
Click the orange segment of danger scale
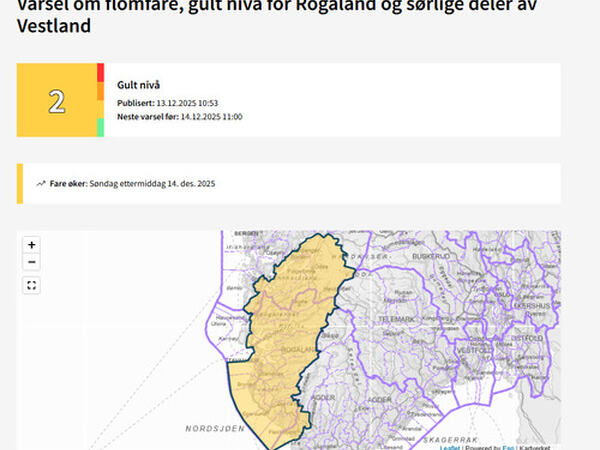tap(100, 91)
